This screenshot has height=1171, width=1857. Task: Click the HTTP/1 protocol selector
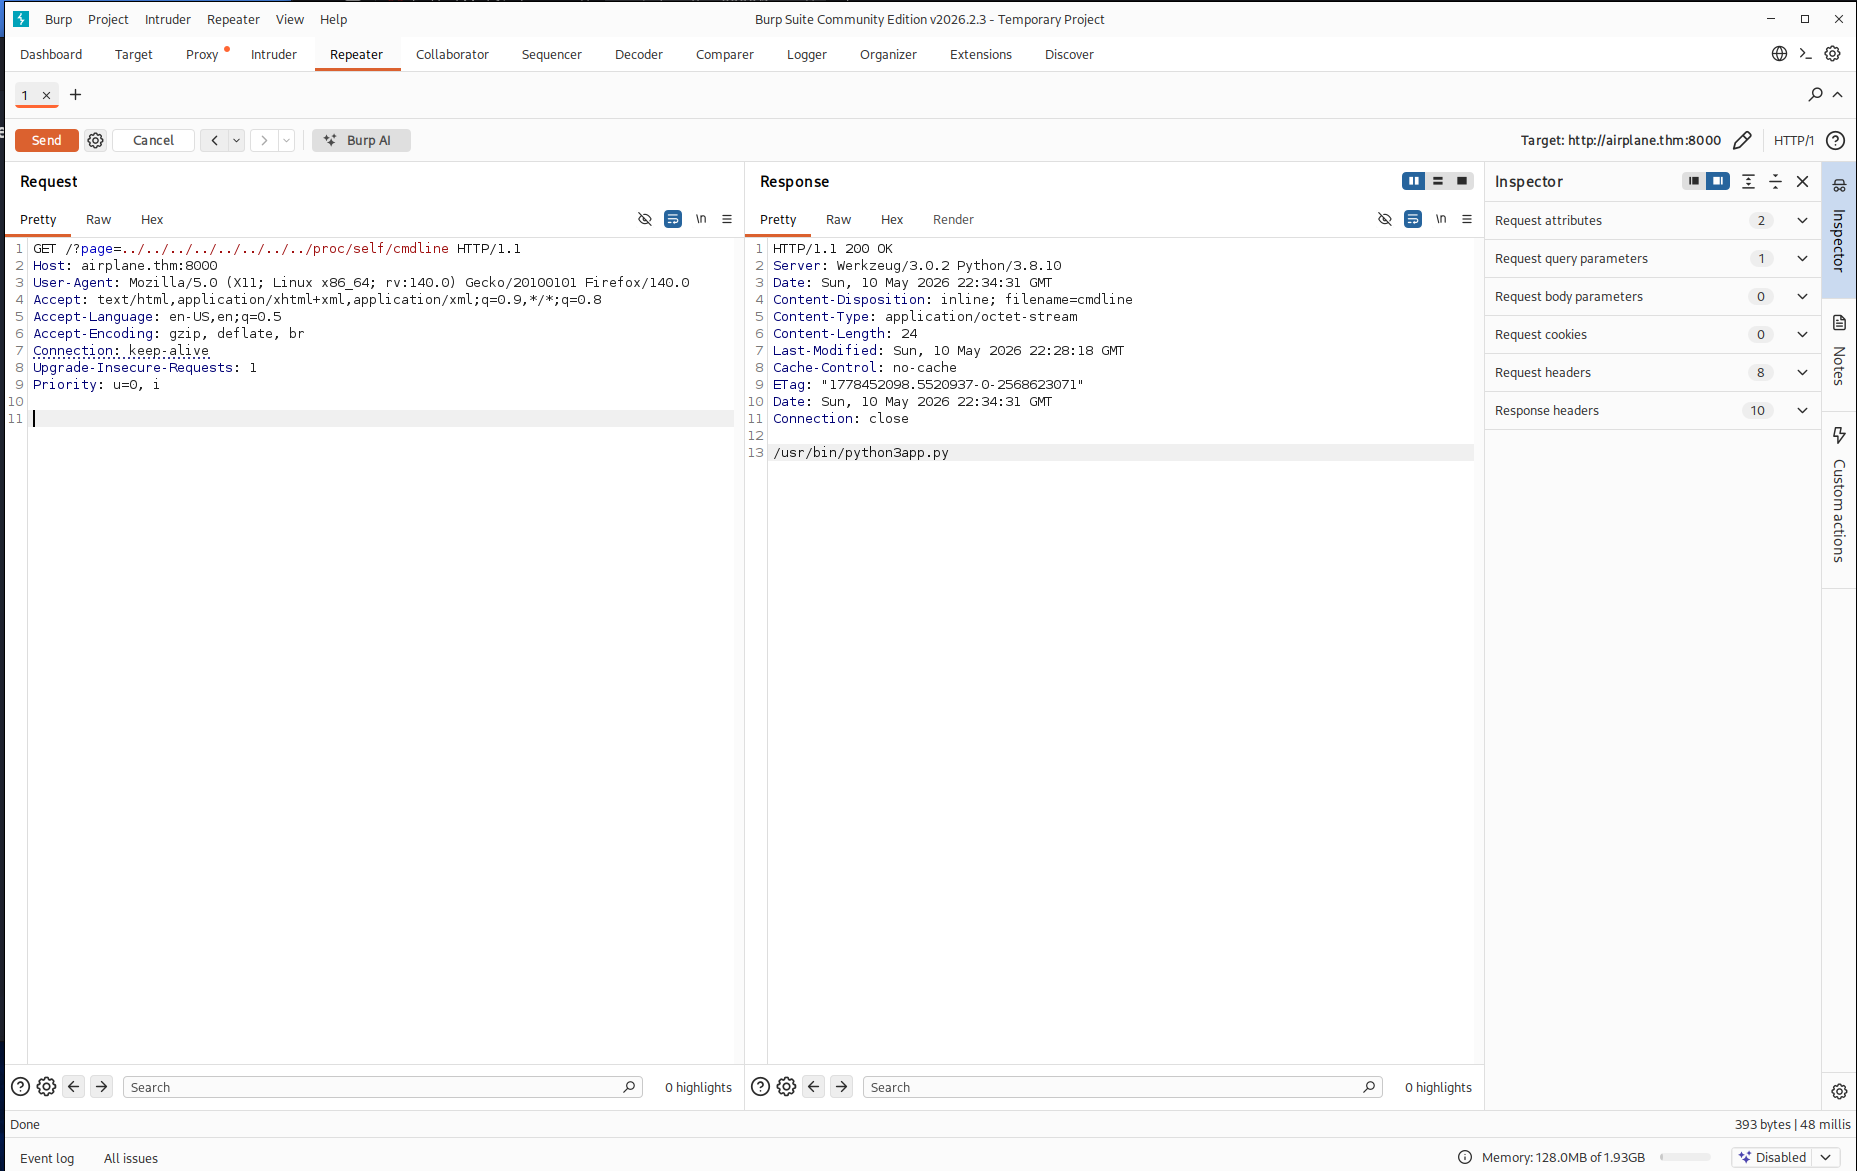point(1794,140)
